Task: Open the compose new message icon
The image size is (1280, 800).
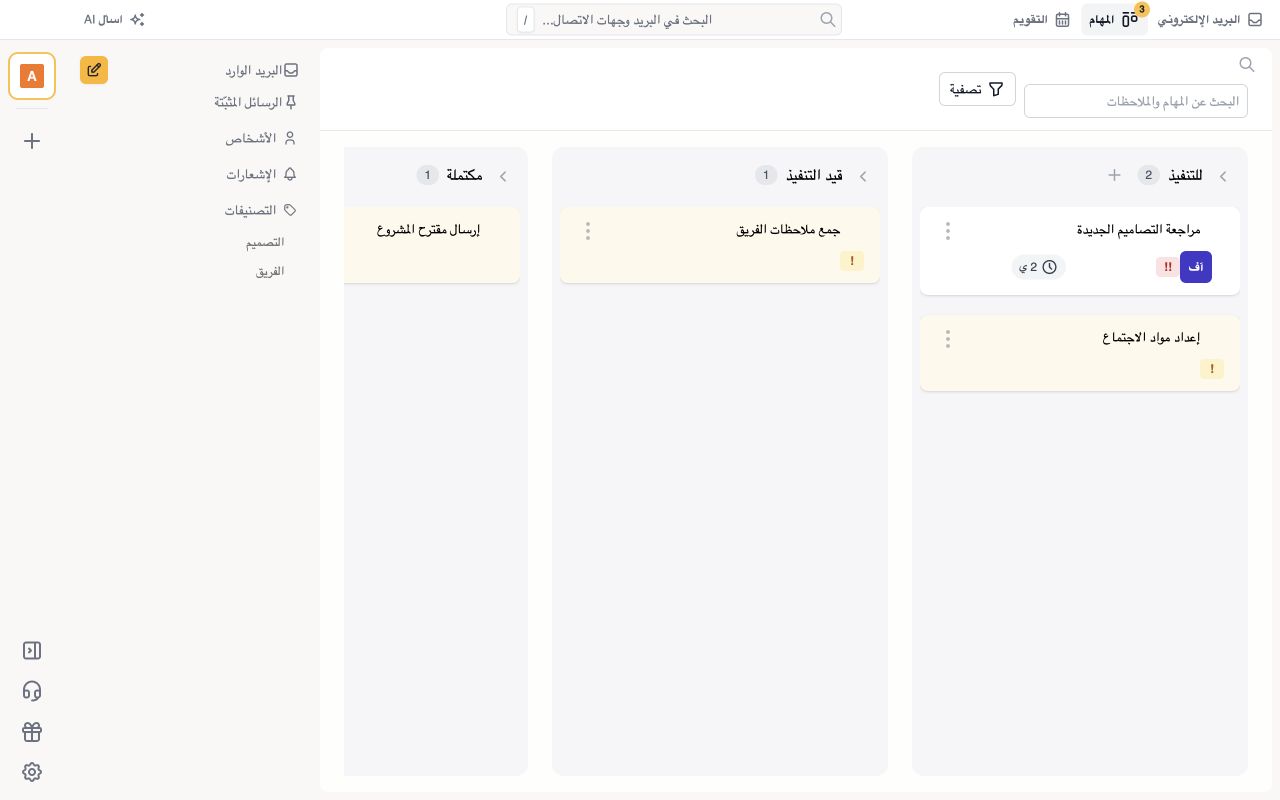Action: pyautogui.click(x=94, y=70)
